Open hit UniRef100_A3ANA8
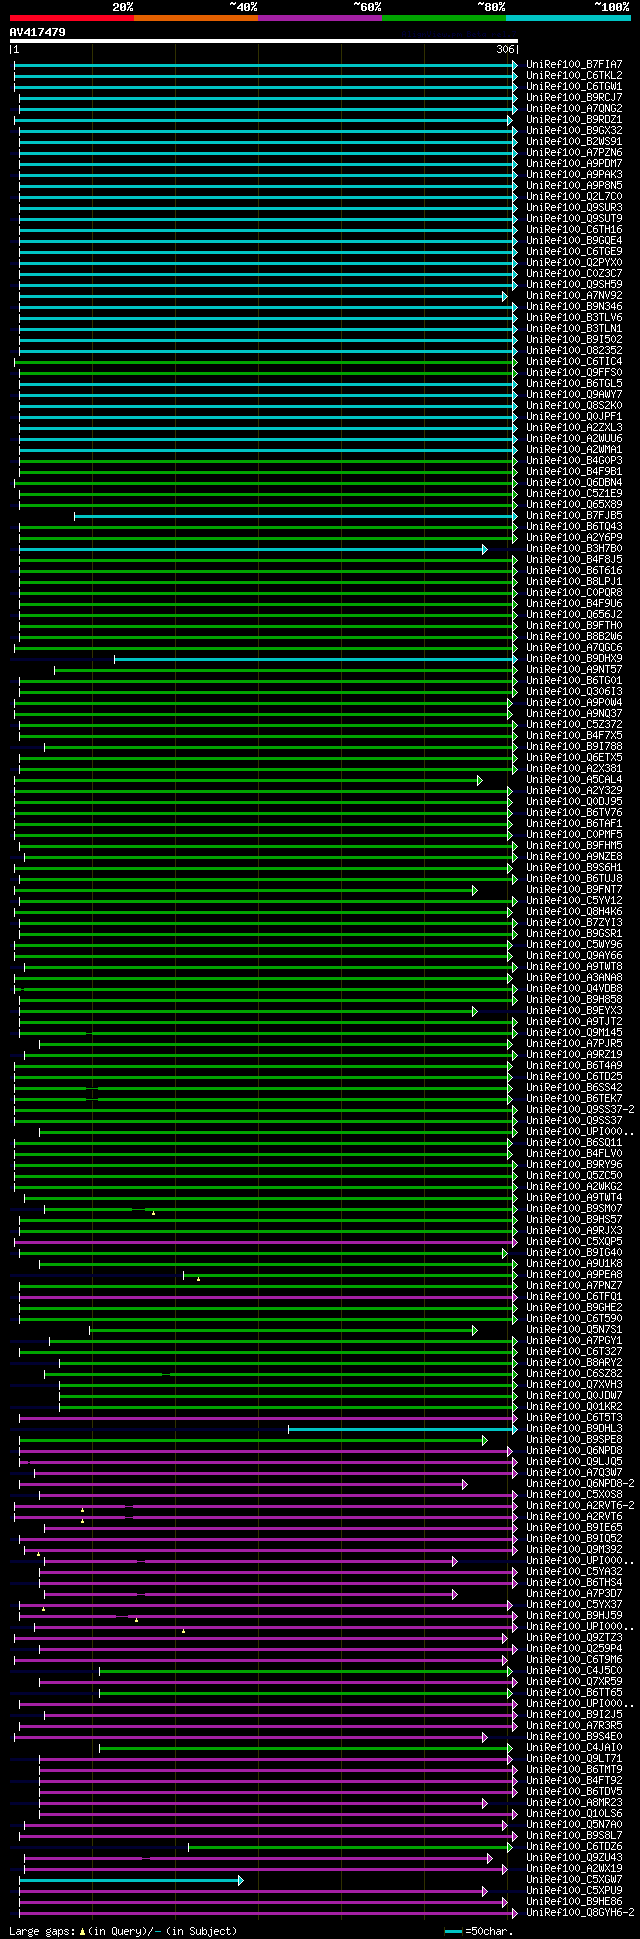 574,978
